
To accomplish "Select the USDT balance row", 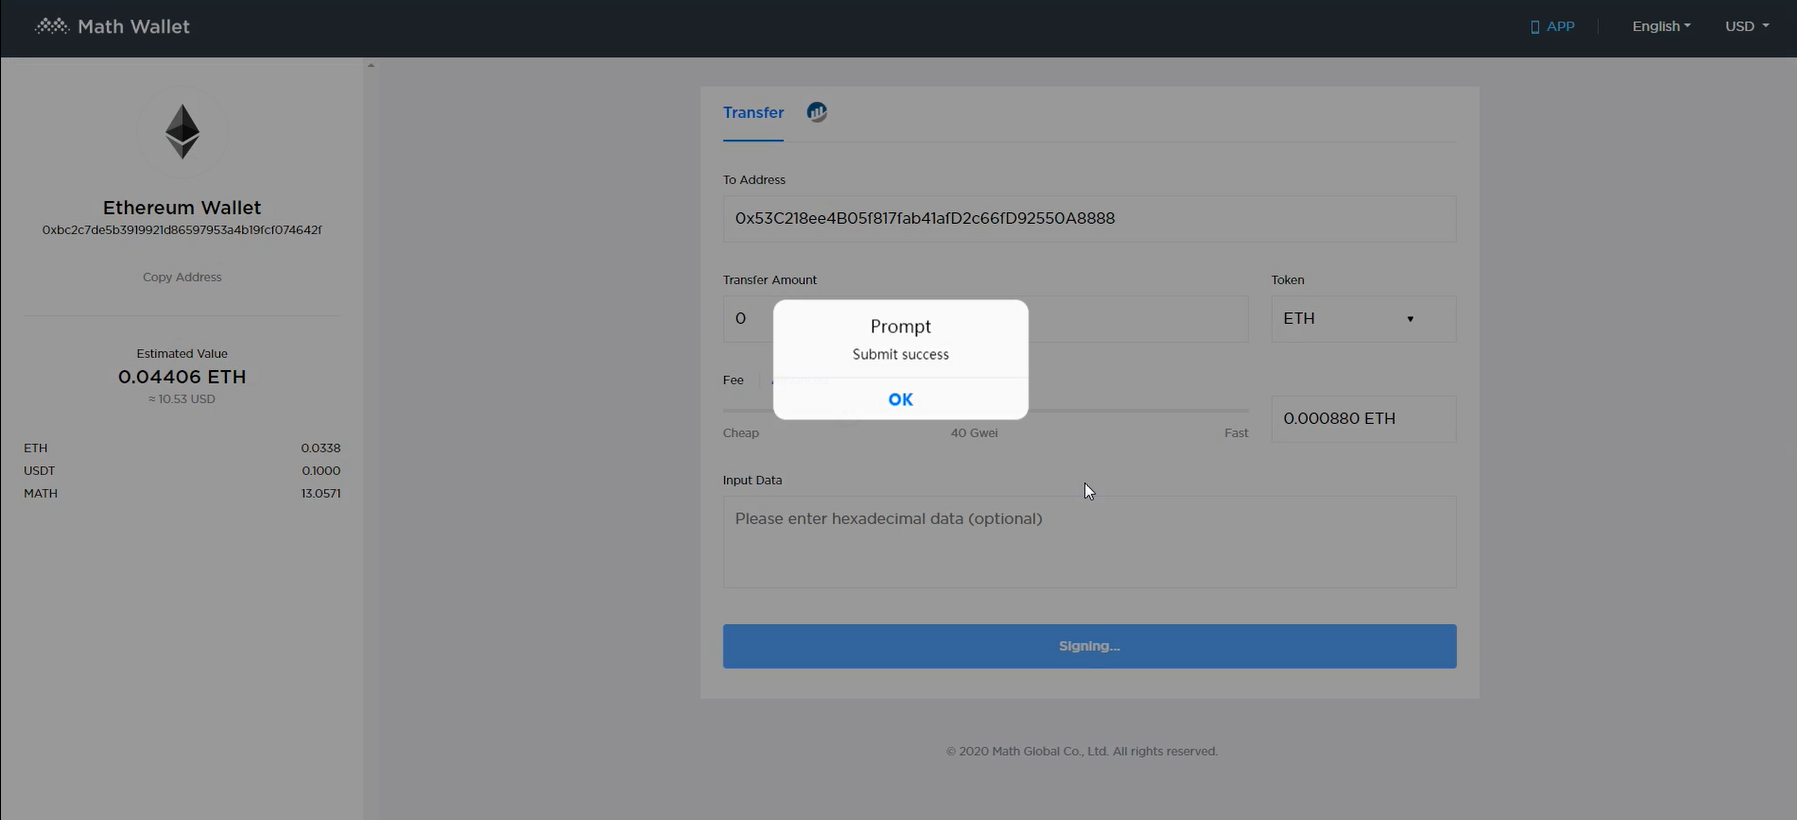I will pos(182,471).
